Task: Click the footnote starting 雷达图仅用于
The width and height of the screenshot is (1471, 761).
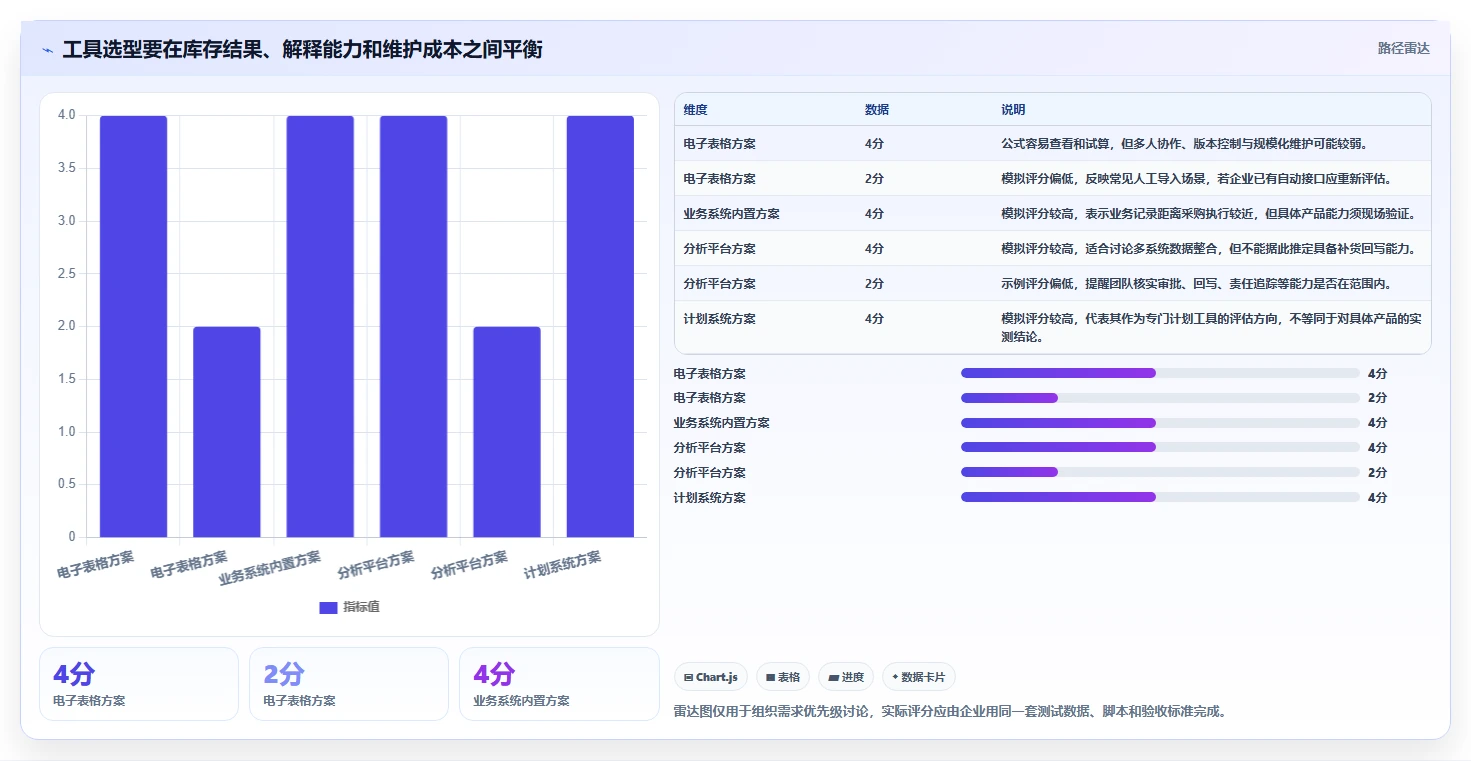Action: pos(951,712)
